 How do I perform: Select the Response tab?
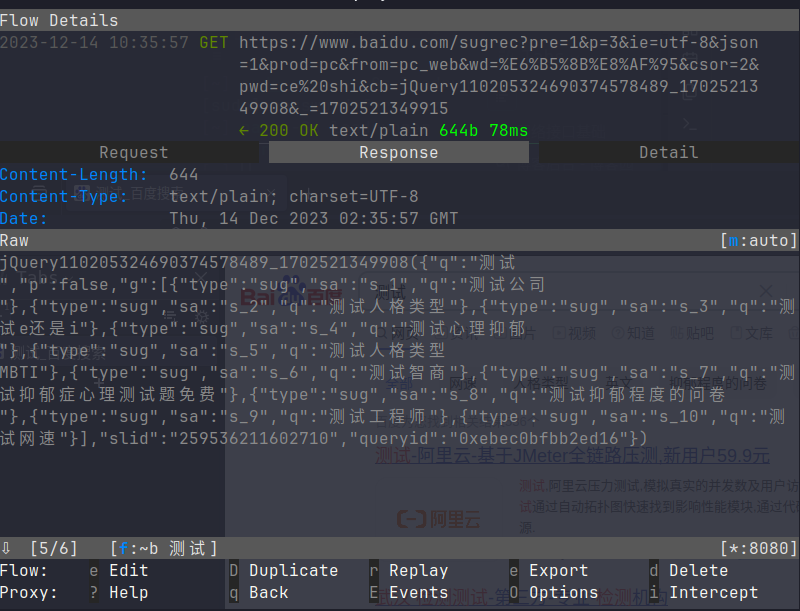click(398, 152)
